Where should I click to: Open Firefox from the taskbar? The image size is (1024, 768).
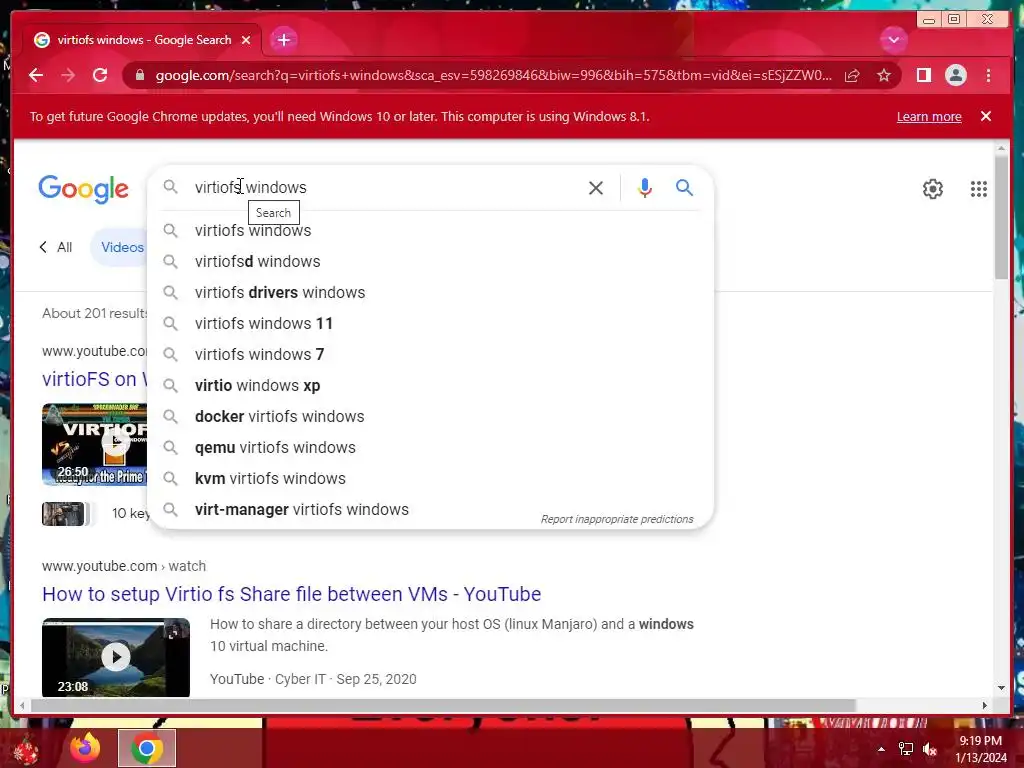[x=85, y=748]
